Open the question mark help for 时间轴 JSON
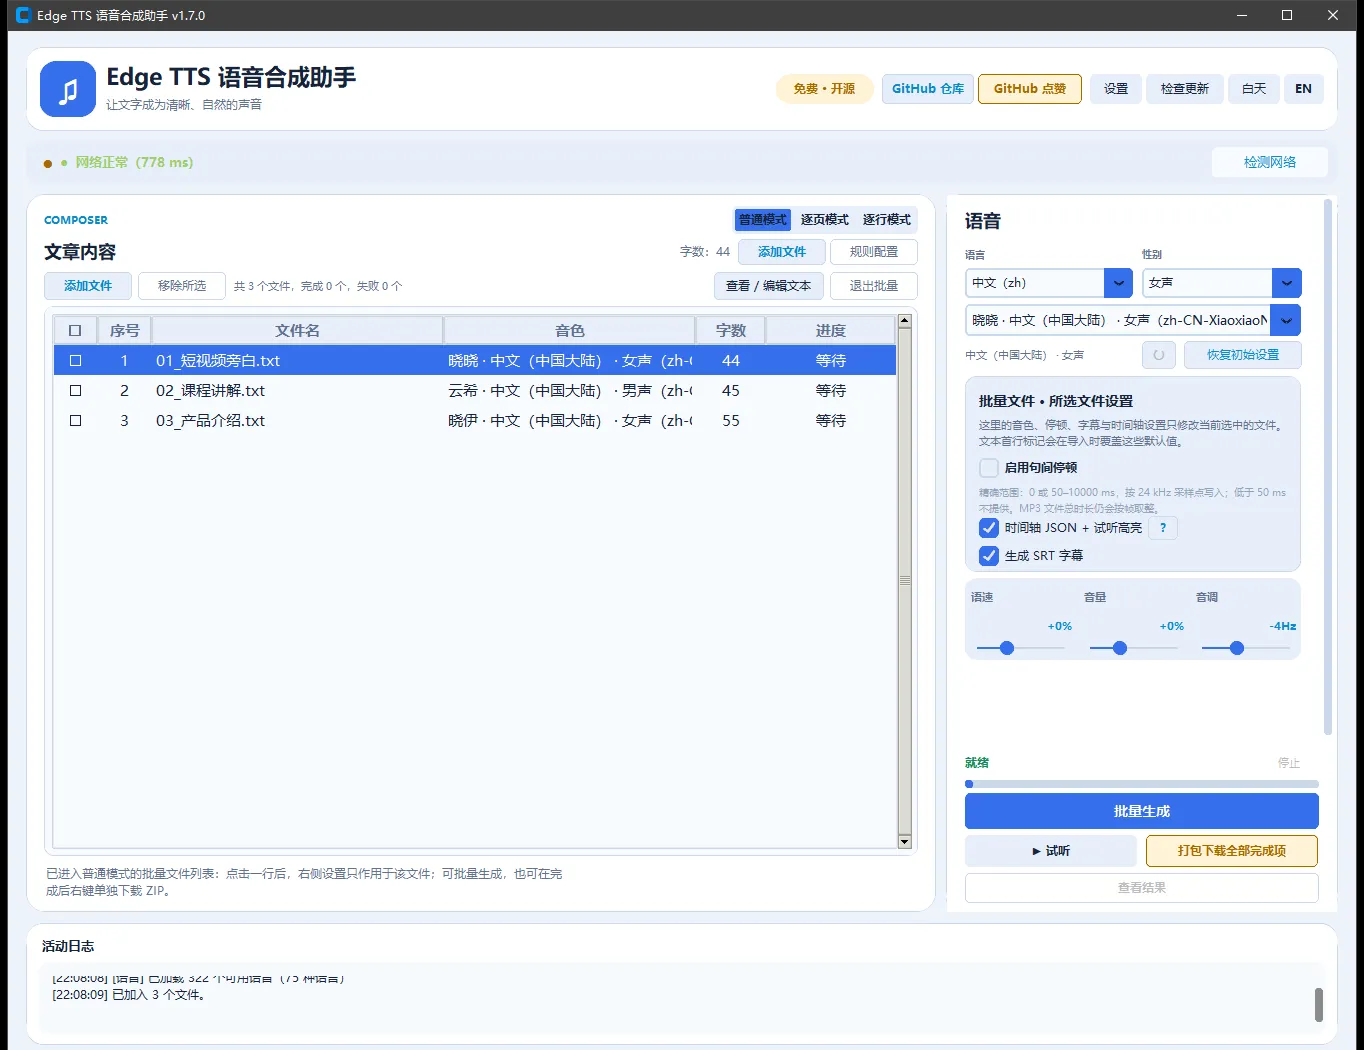 1163,528
